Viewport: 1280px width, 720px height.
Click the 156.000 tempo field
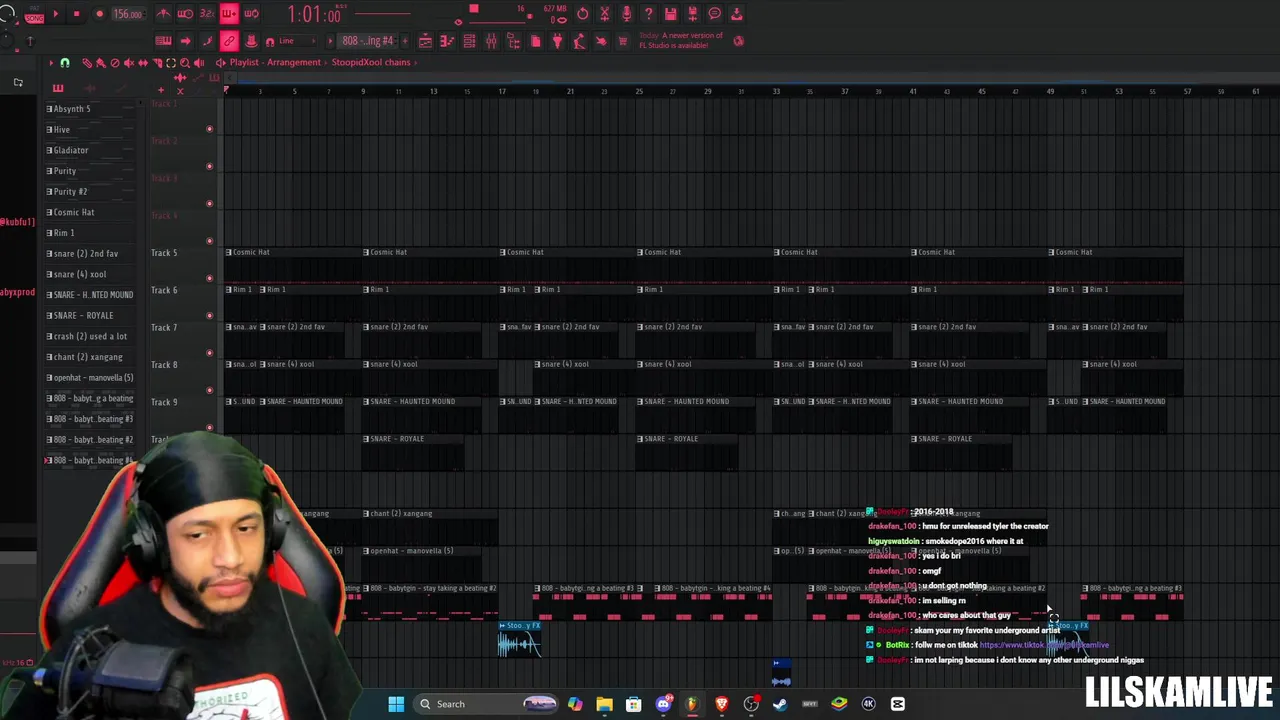[128, 14]
